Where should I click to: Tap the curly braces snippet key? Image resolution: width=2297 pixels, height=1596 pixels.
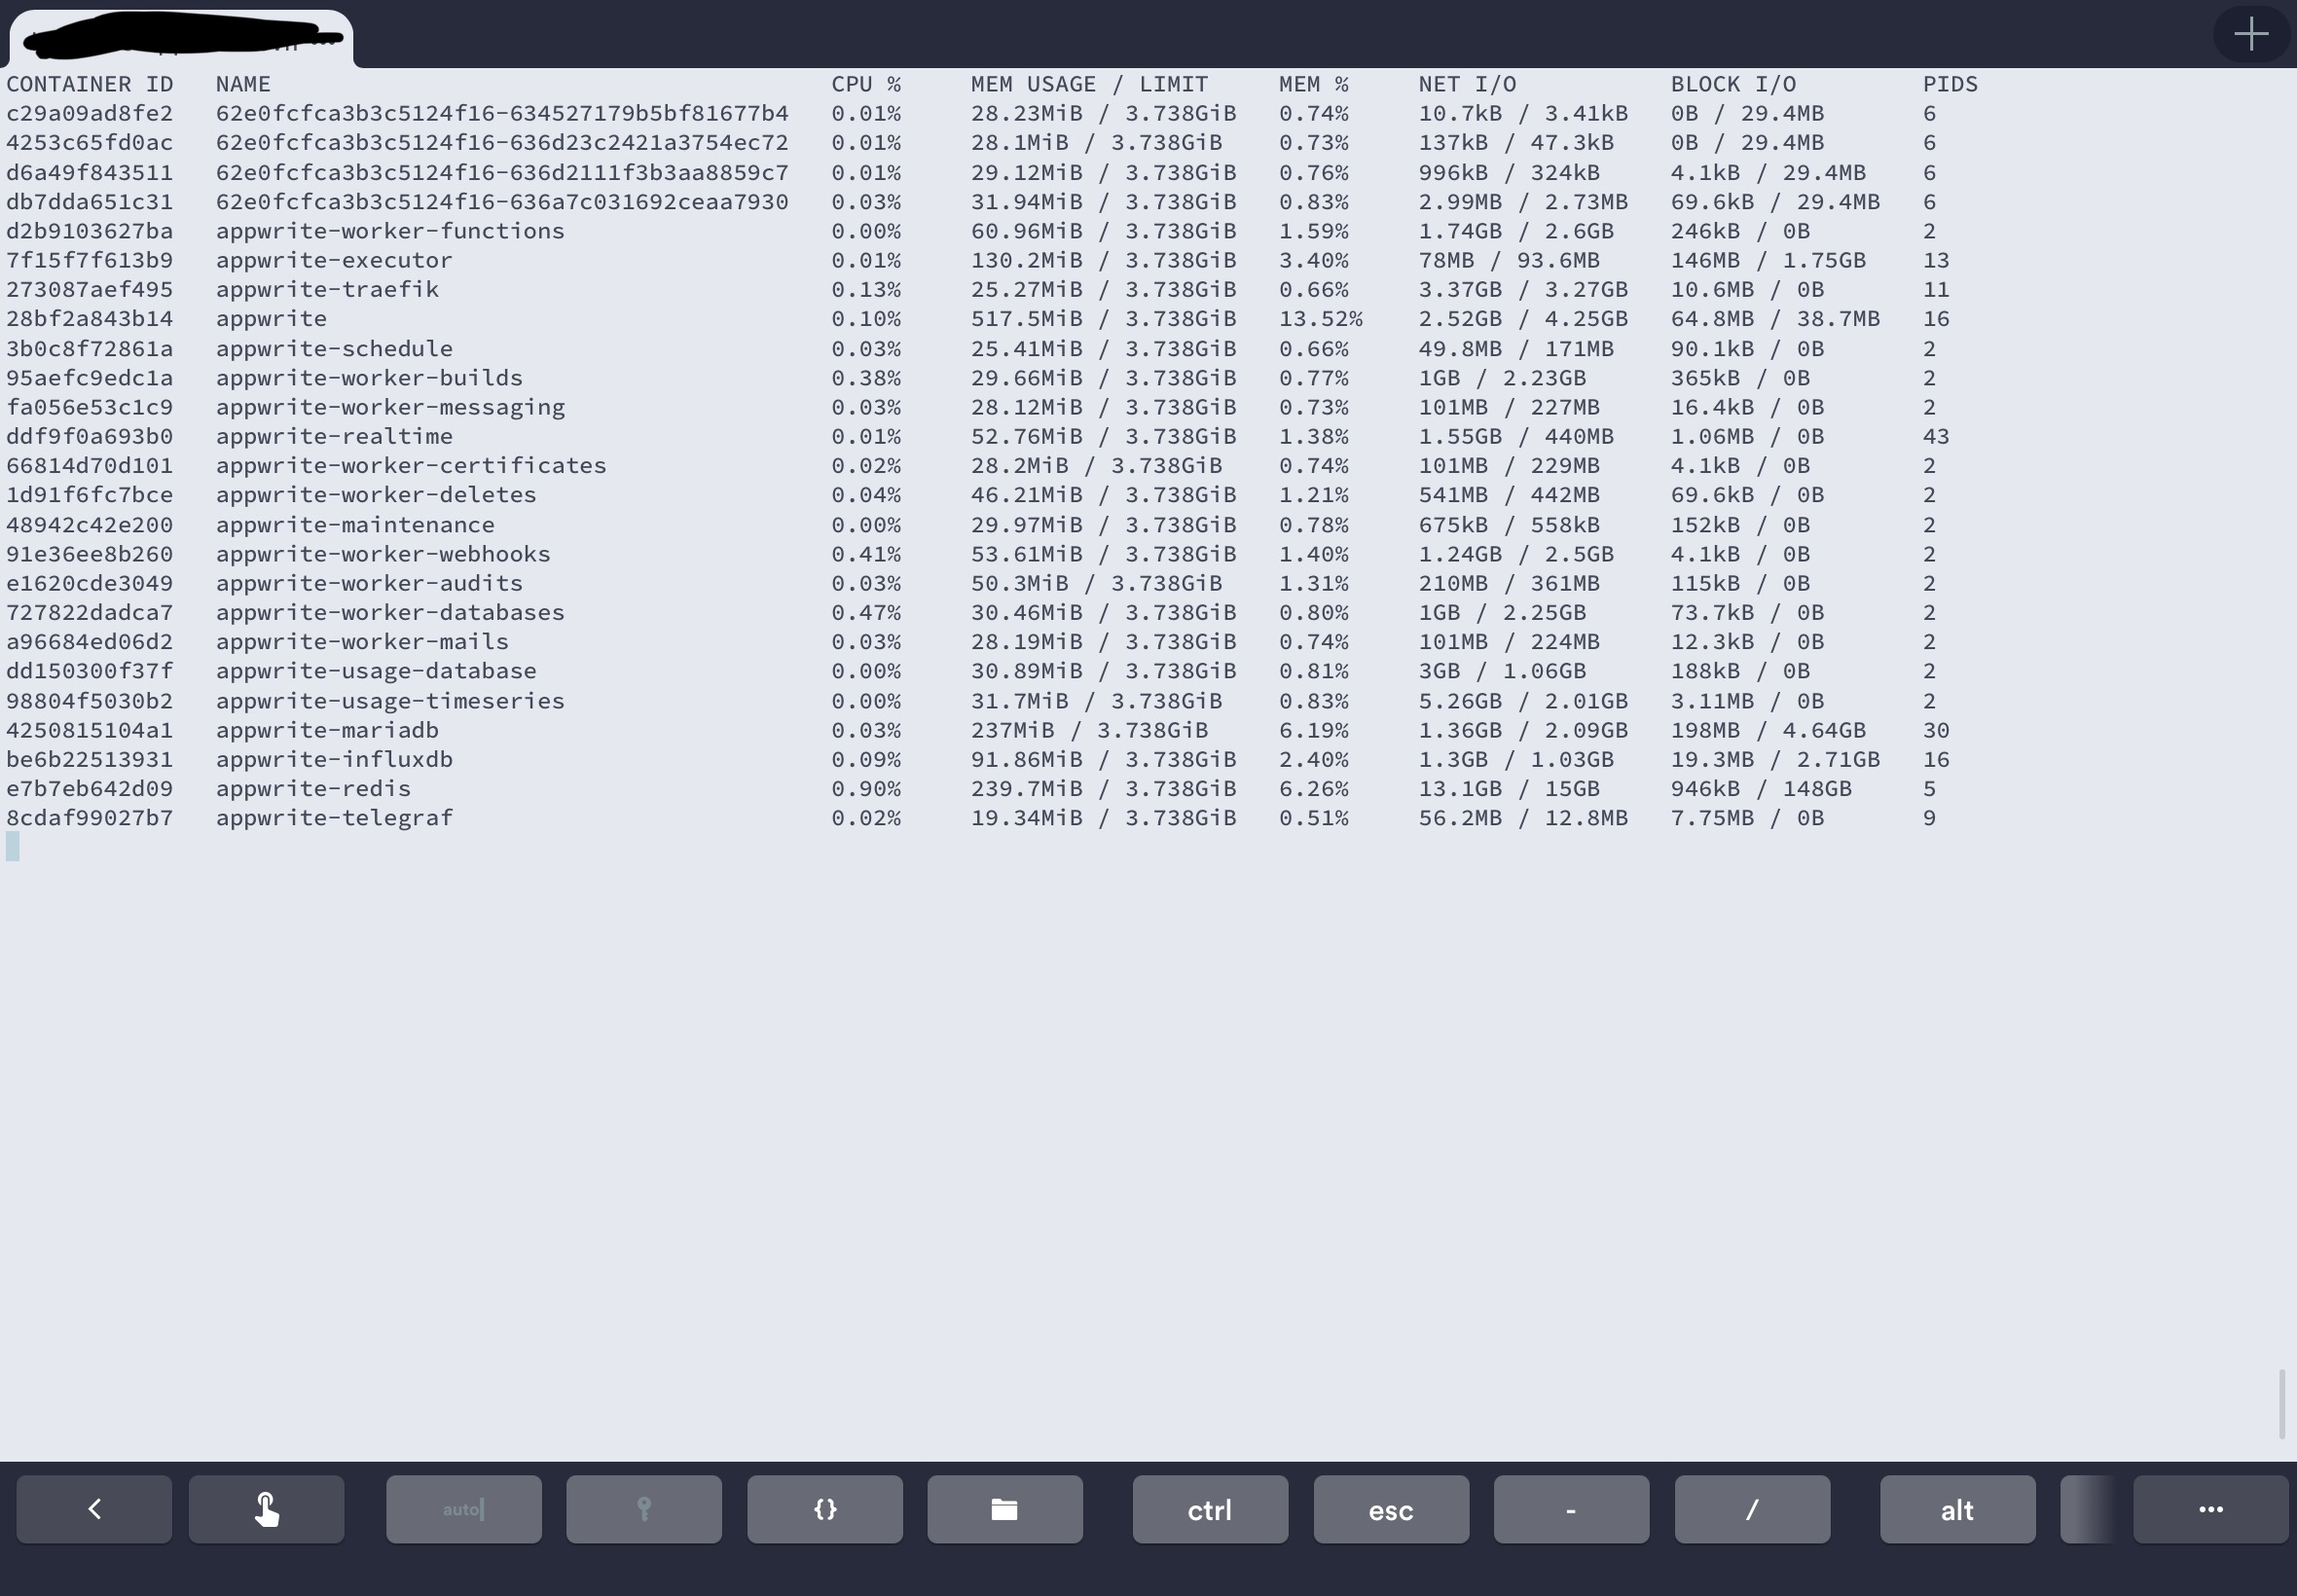pyautogui.click(x=823, y=1508)
